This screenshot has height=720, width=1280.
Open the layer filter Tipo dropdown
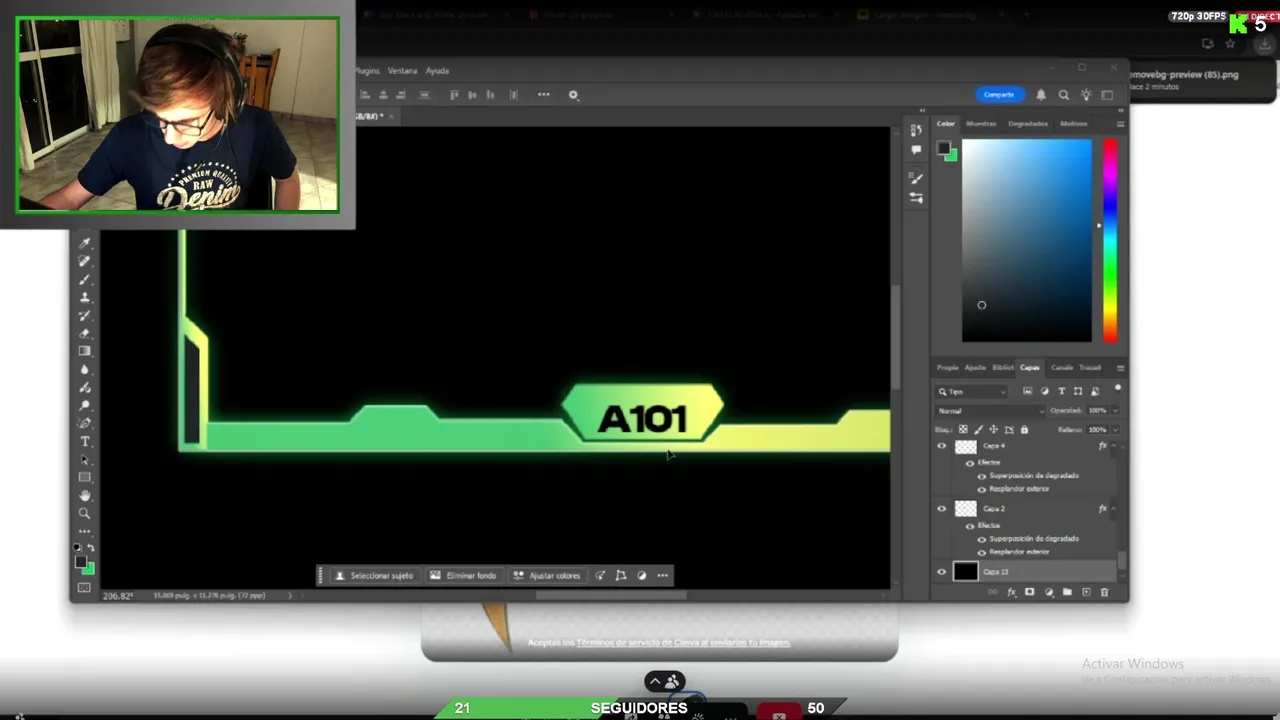click(x=972, y=392)
